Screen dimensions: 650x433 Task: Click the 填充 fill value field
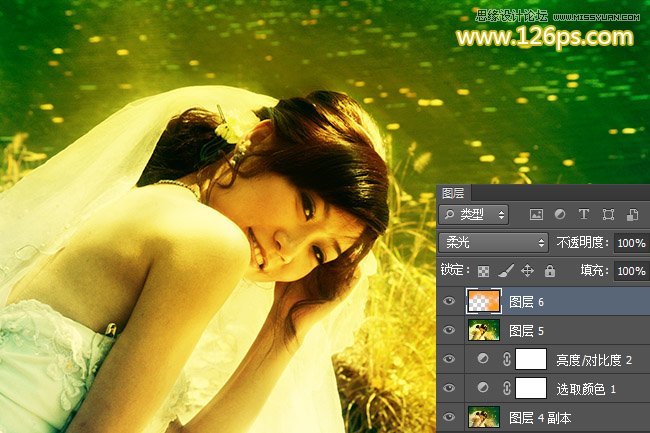click(632, 271)
